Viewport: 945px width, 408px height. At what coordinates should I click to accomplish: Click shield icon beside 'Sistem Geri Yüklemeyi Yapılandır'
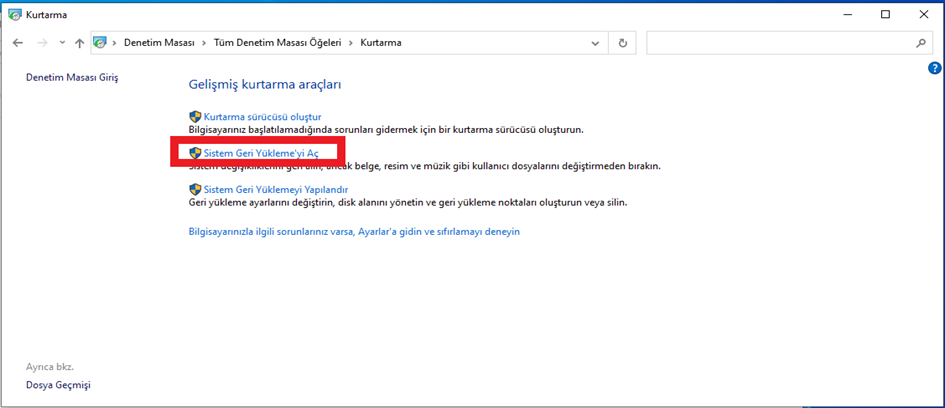(x=195, y=189)
